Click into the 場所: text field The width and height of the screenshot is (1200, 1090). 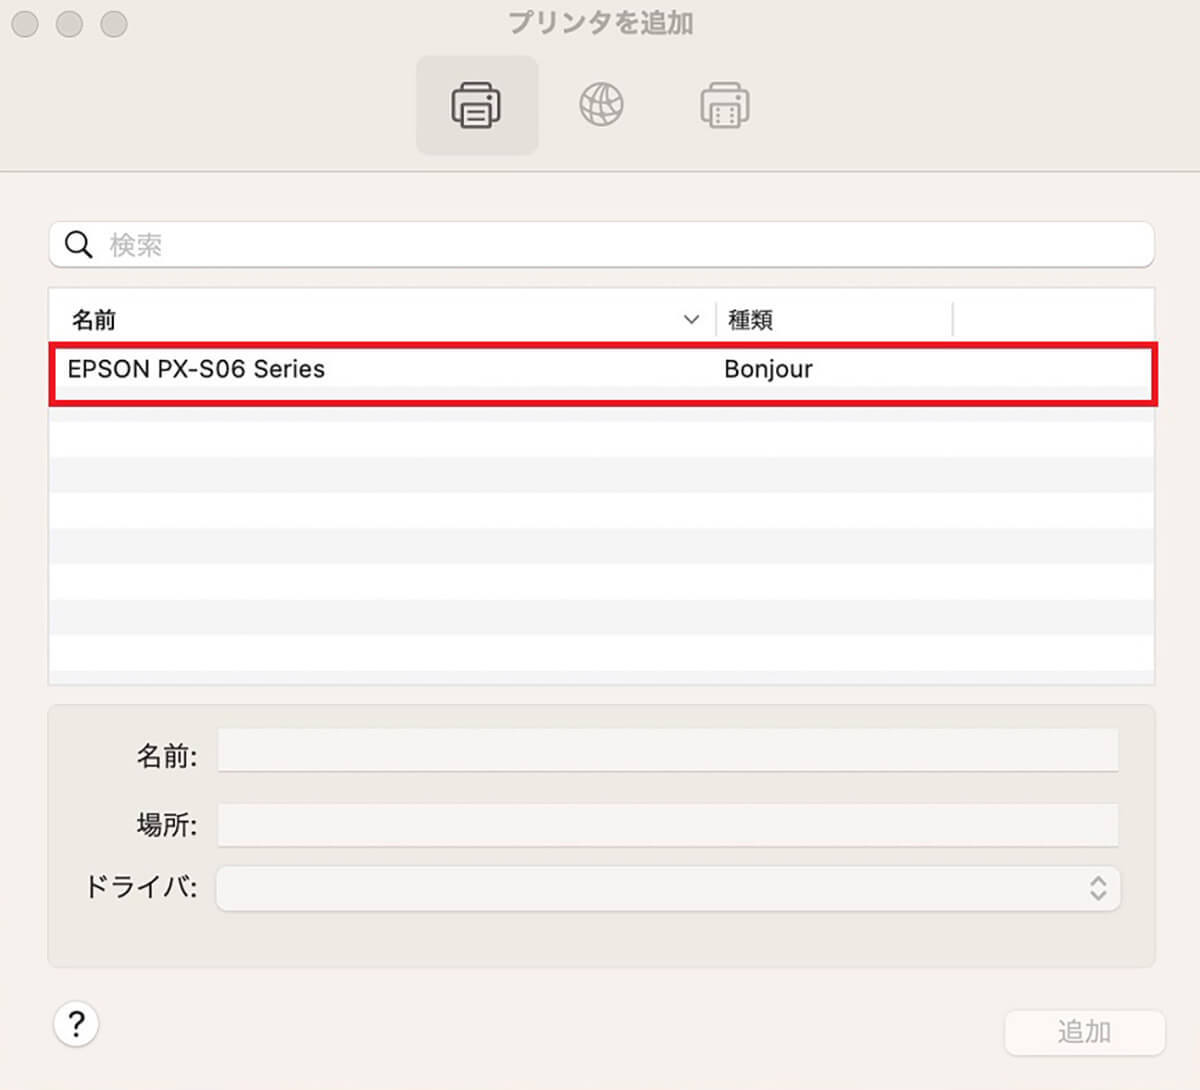pyautogui.click(x=667, y=825)
